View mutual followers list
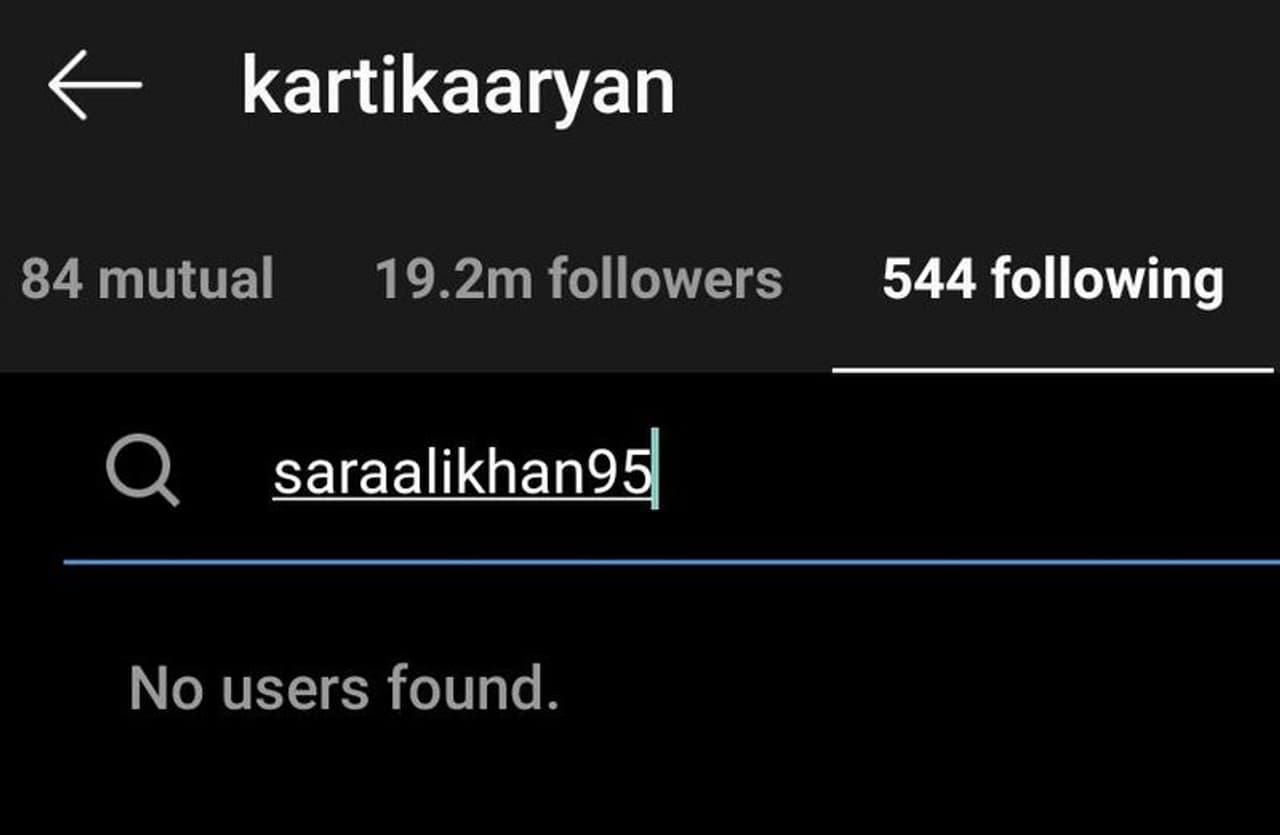This screenshot has height=835, width=1280. pyautogui.click(x=147, y=279)
